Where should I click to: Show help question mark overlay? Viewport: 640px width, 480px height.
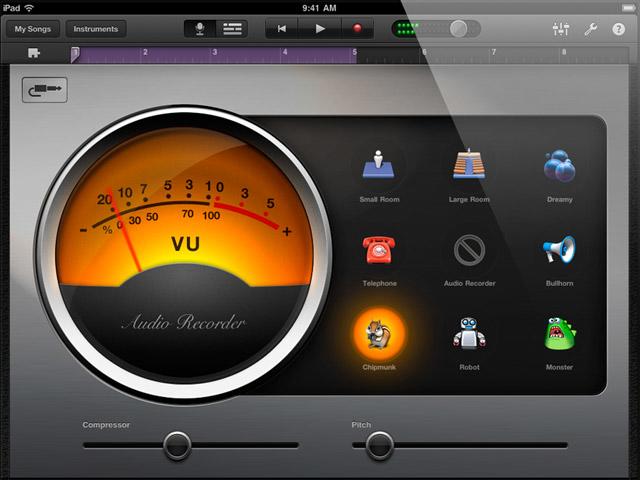coord(618,29)
